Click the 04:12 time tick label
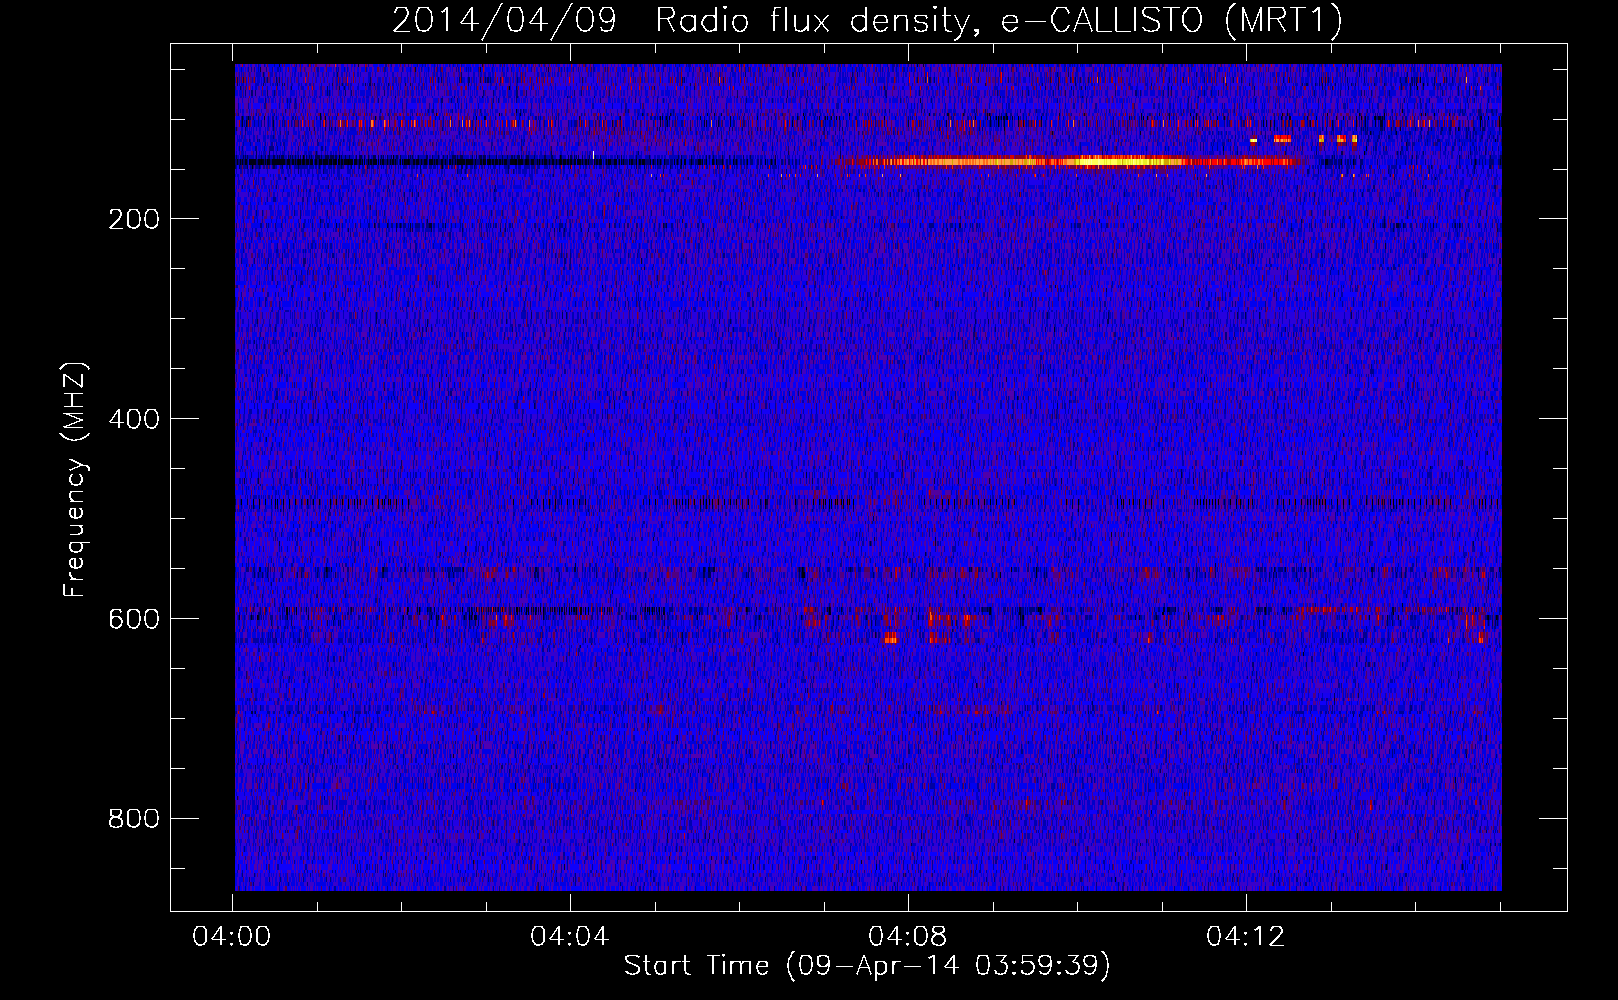Screen dimensions: 1618x1000 click(1246, 937)
